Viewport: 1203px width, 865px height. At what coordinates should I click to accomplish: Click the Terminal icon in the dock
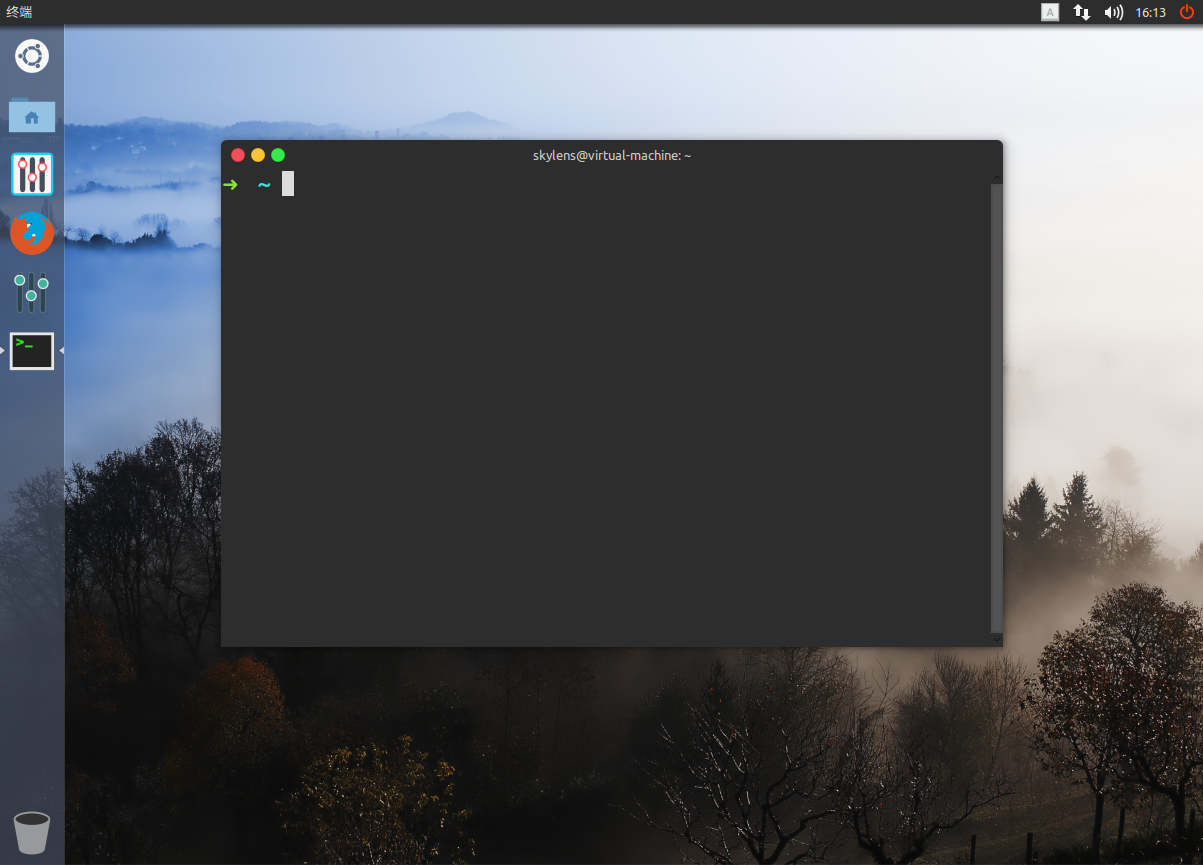[32, 351]
